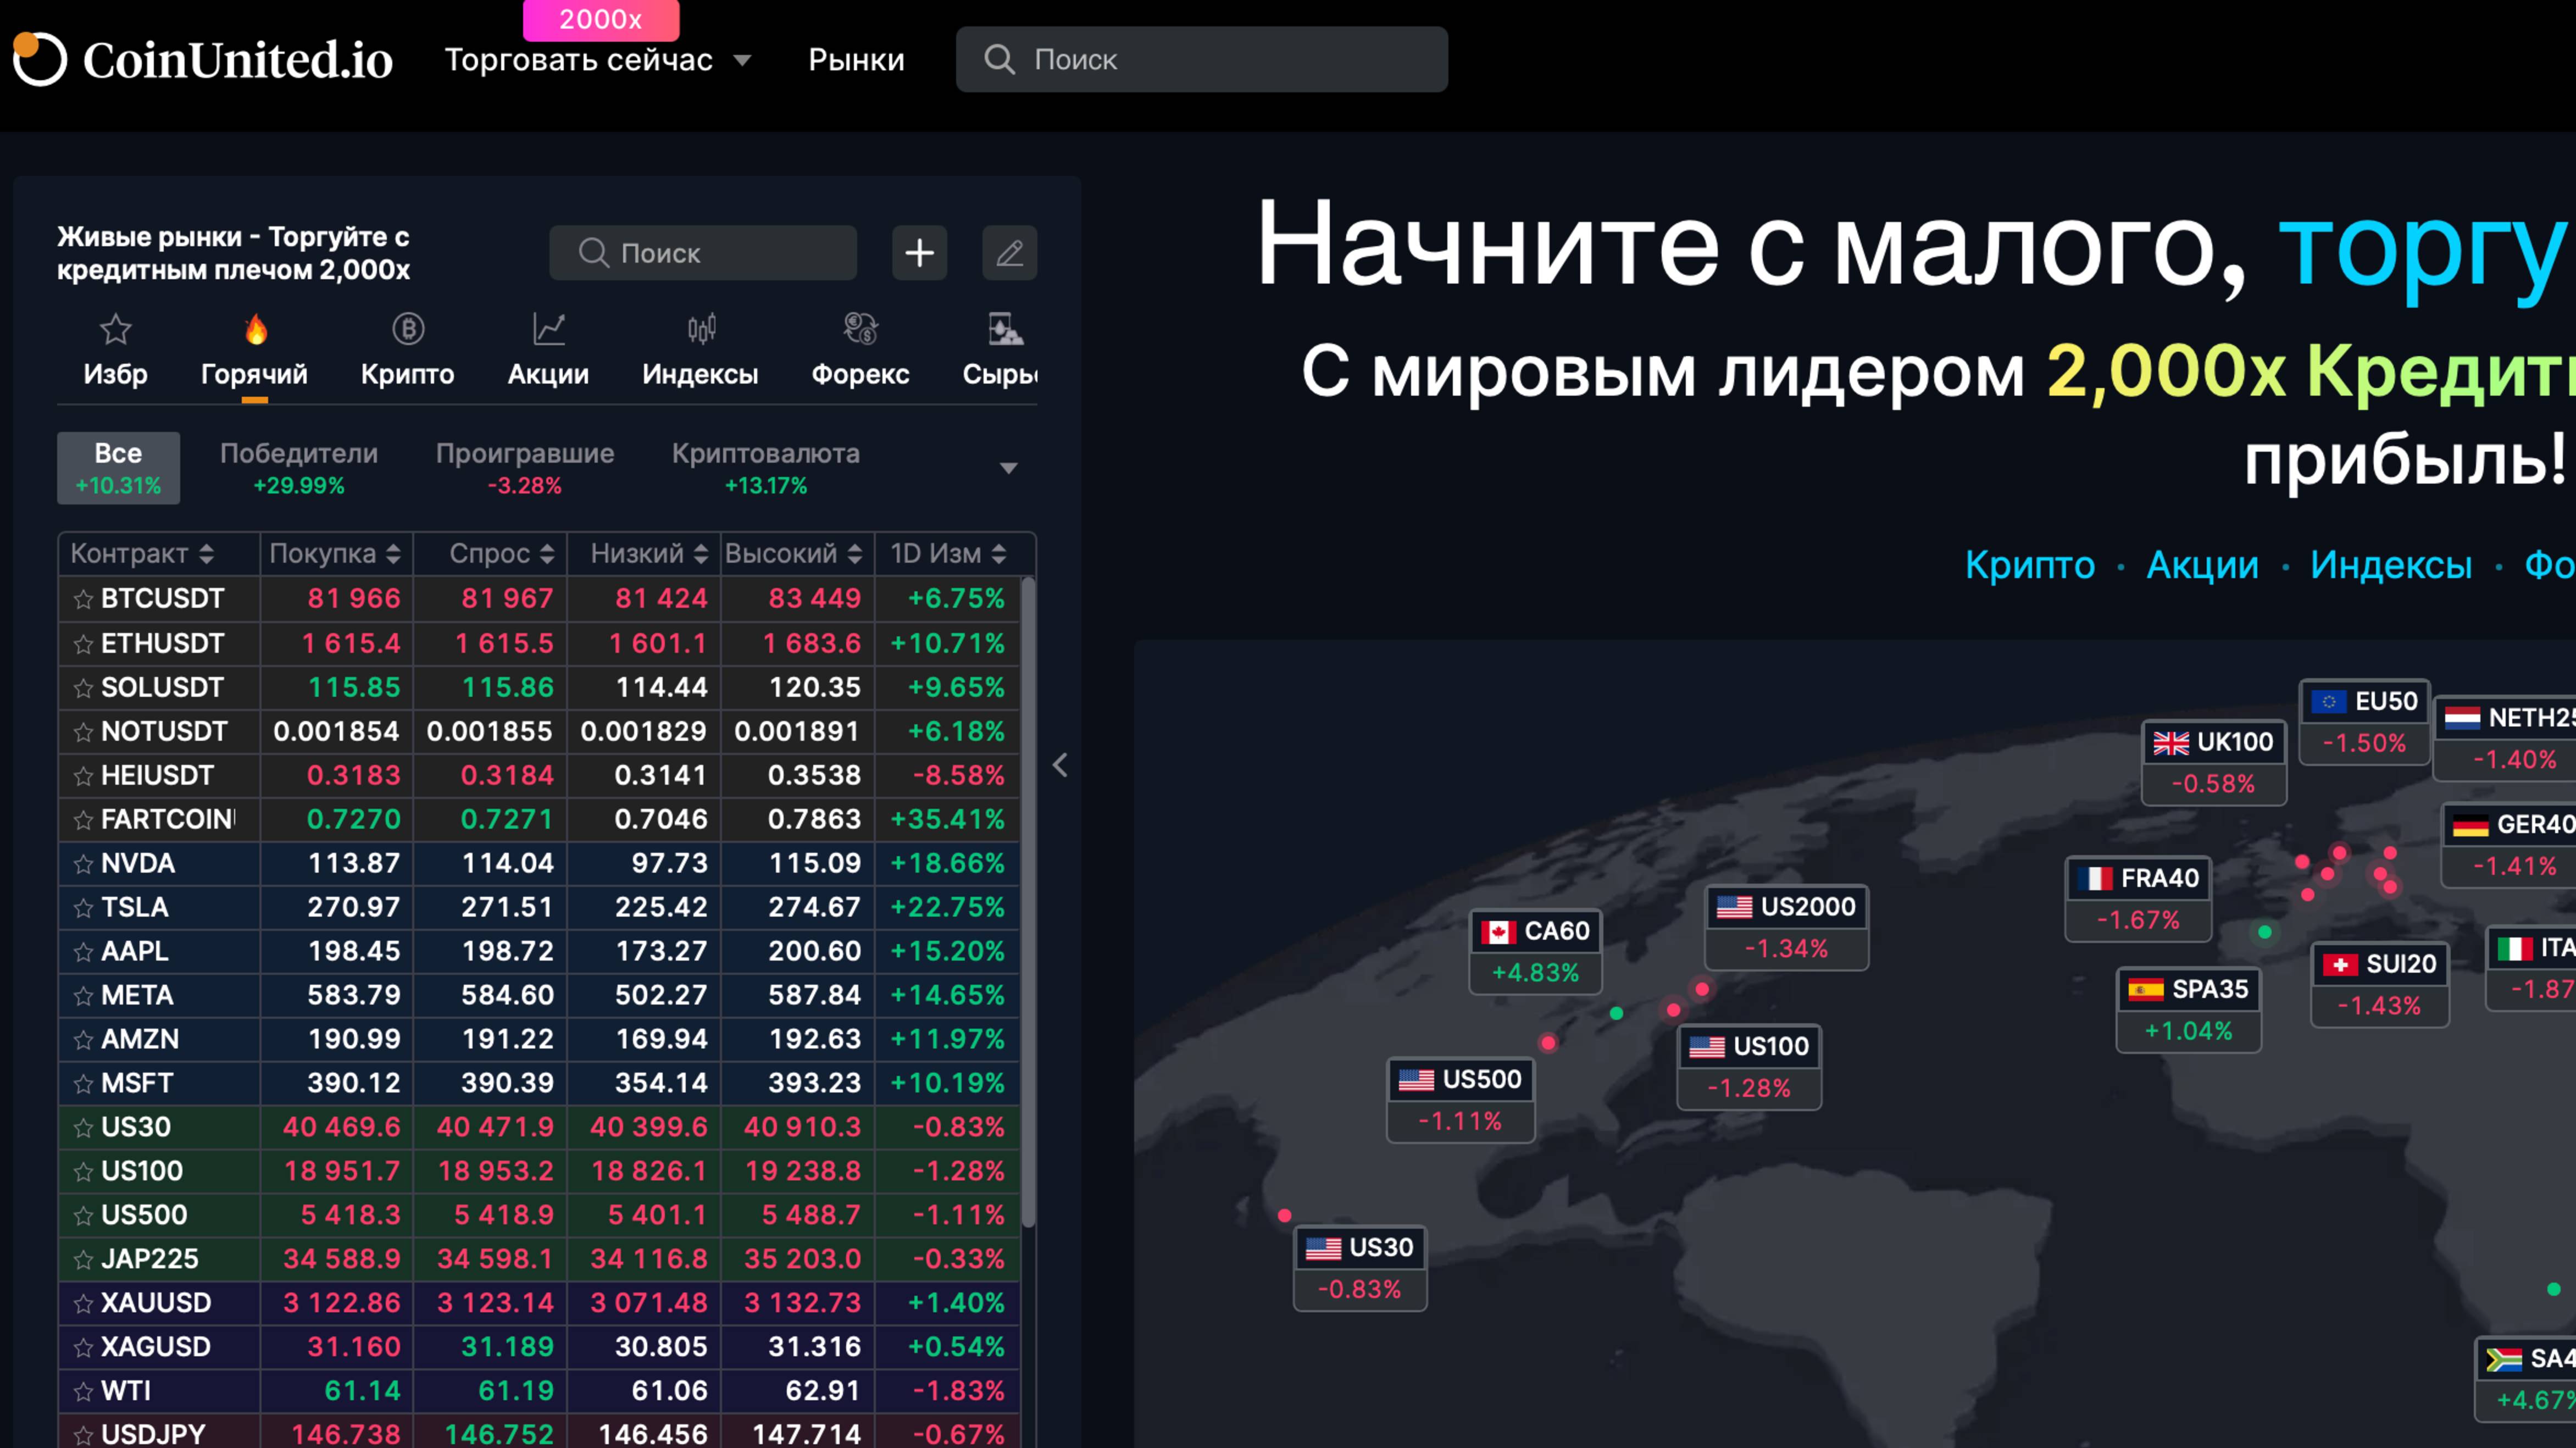Open the Крипто link under headline
This screenshot has height=1448, width=2576.
(2030, 565)
